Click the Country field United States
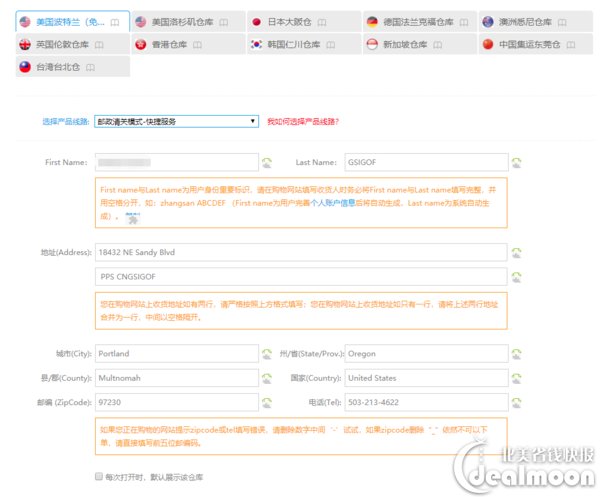Image resolution: width=600 pixels, height=497 pixels. [426, 378]
